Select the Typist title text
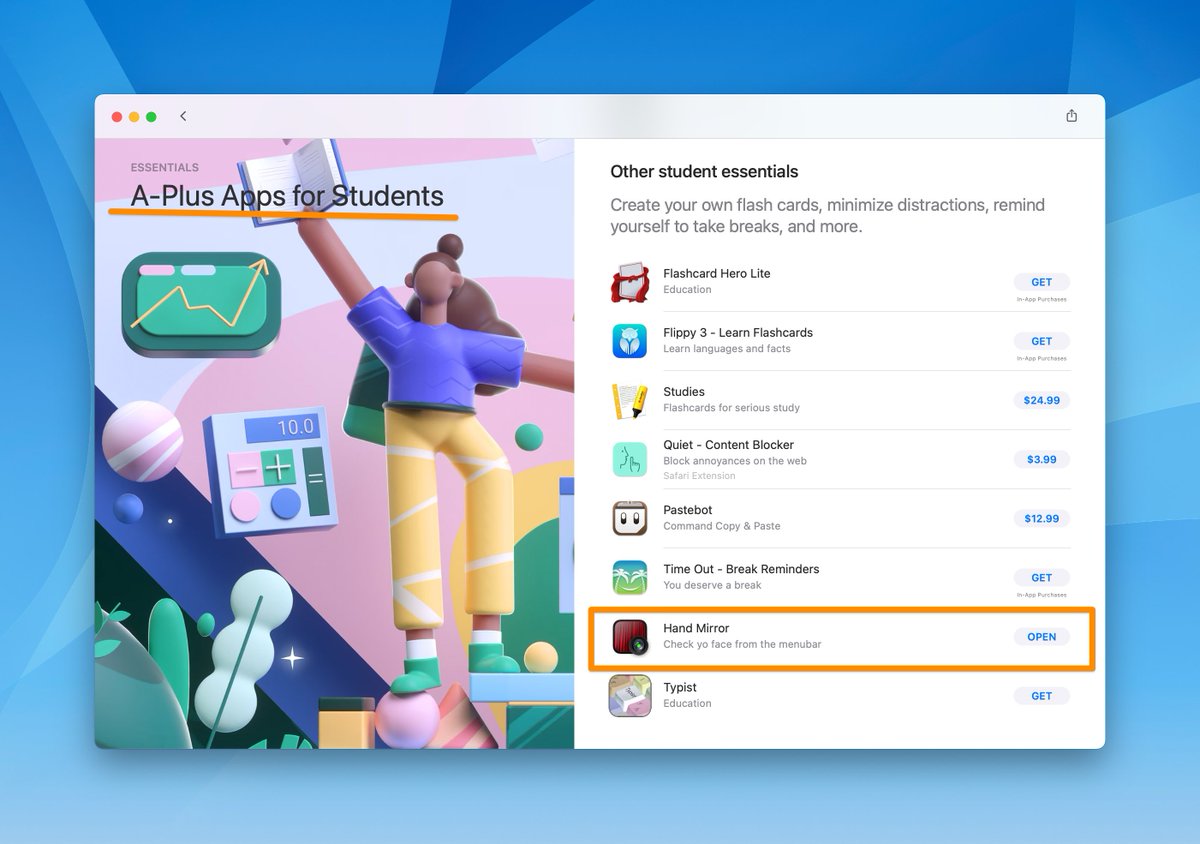Screen dimensions: 1200x844 click(680, 687)
